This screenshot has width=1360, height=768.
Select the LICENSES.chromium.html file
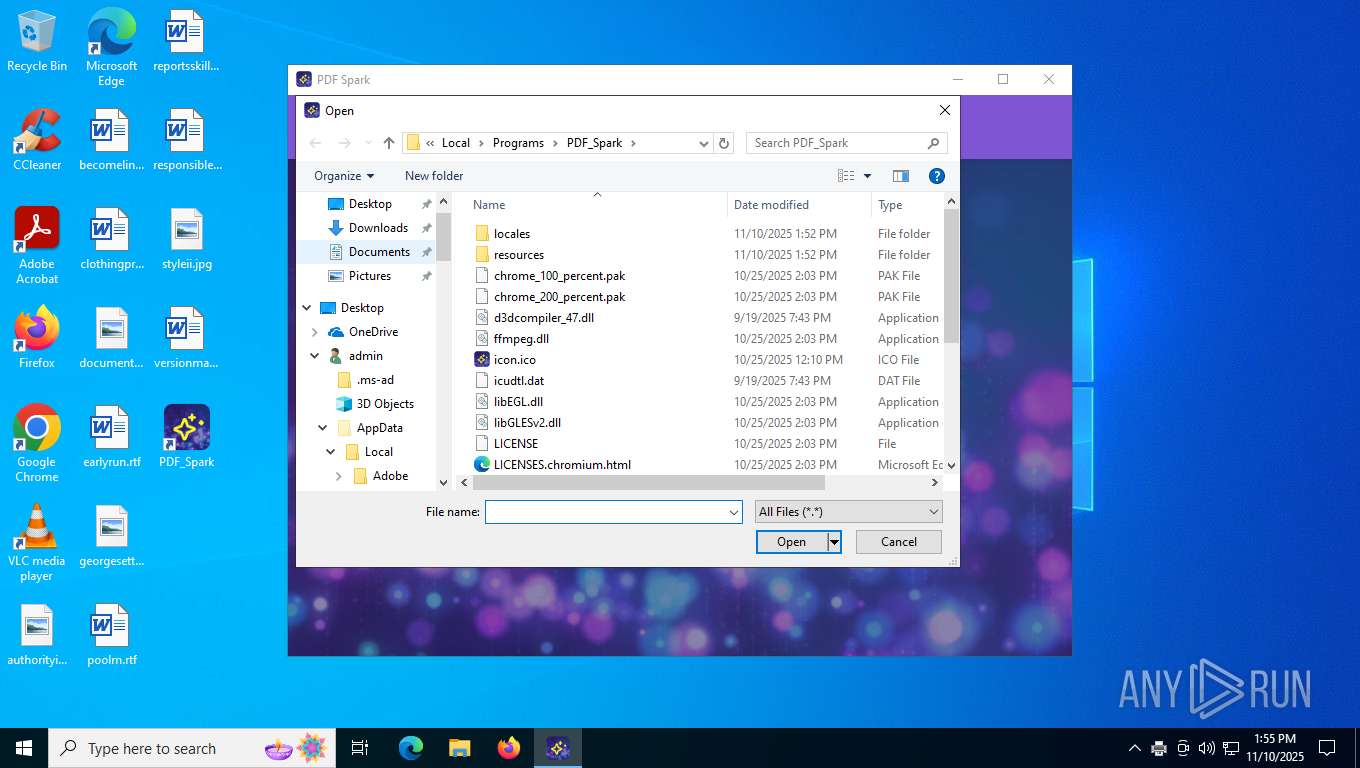click(x=562, y=465)
